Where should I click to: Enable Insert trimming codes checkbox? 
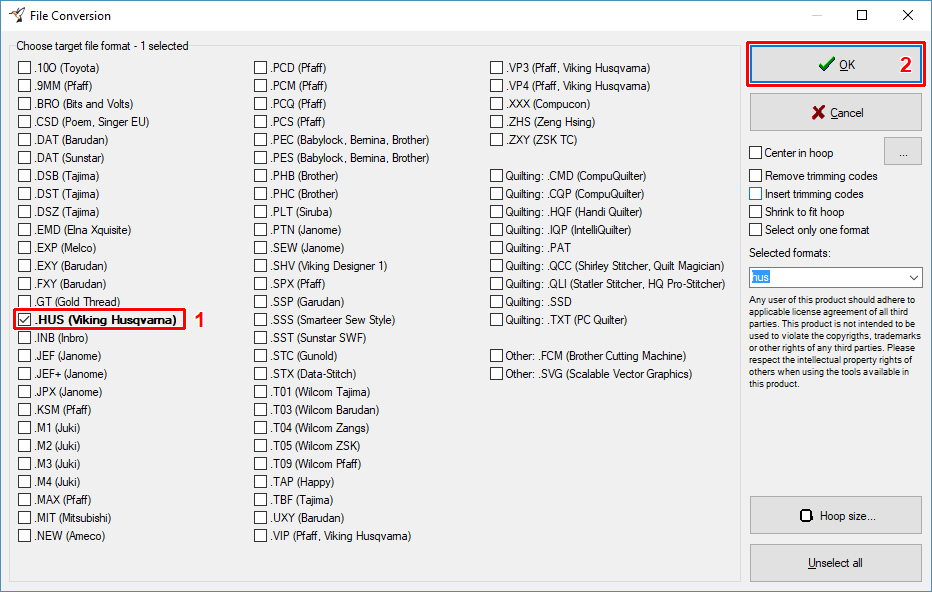755,194
